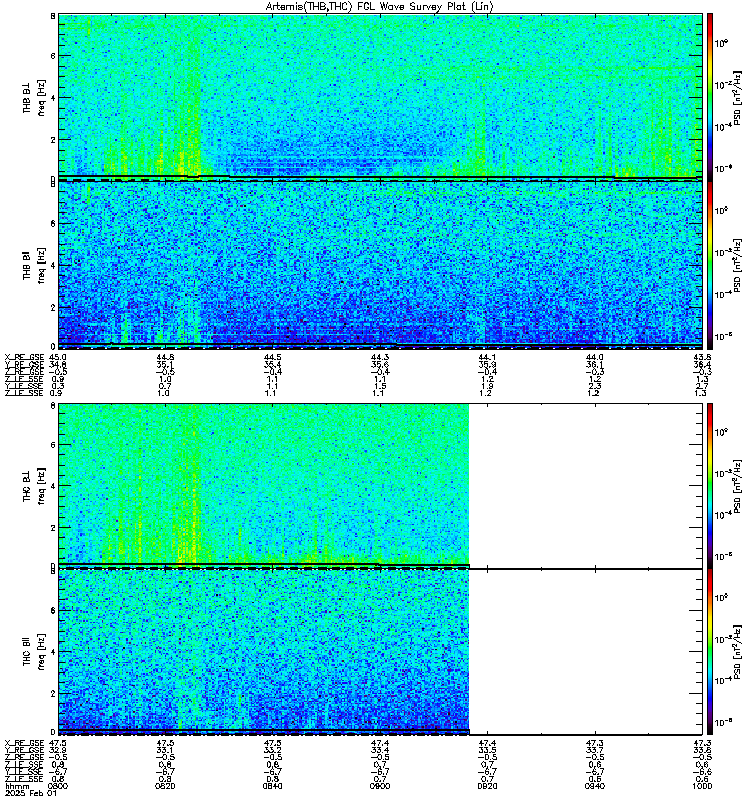This screenshot has width=750, height=800.
Task: Click the 'X_RE_GSE' row label under THC panels
Action: point(24,743)
